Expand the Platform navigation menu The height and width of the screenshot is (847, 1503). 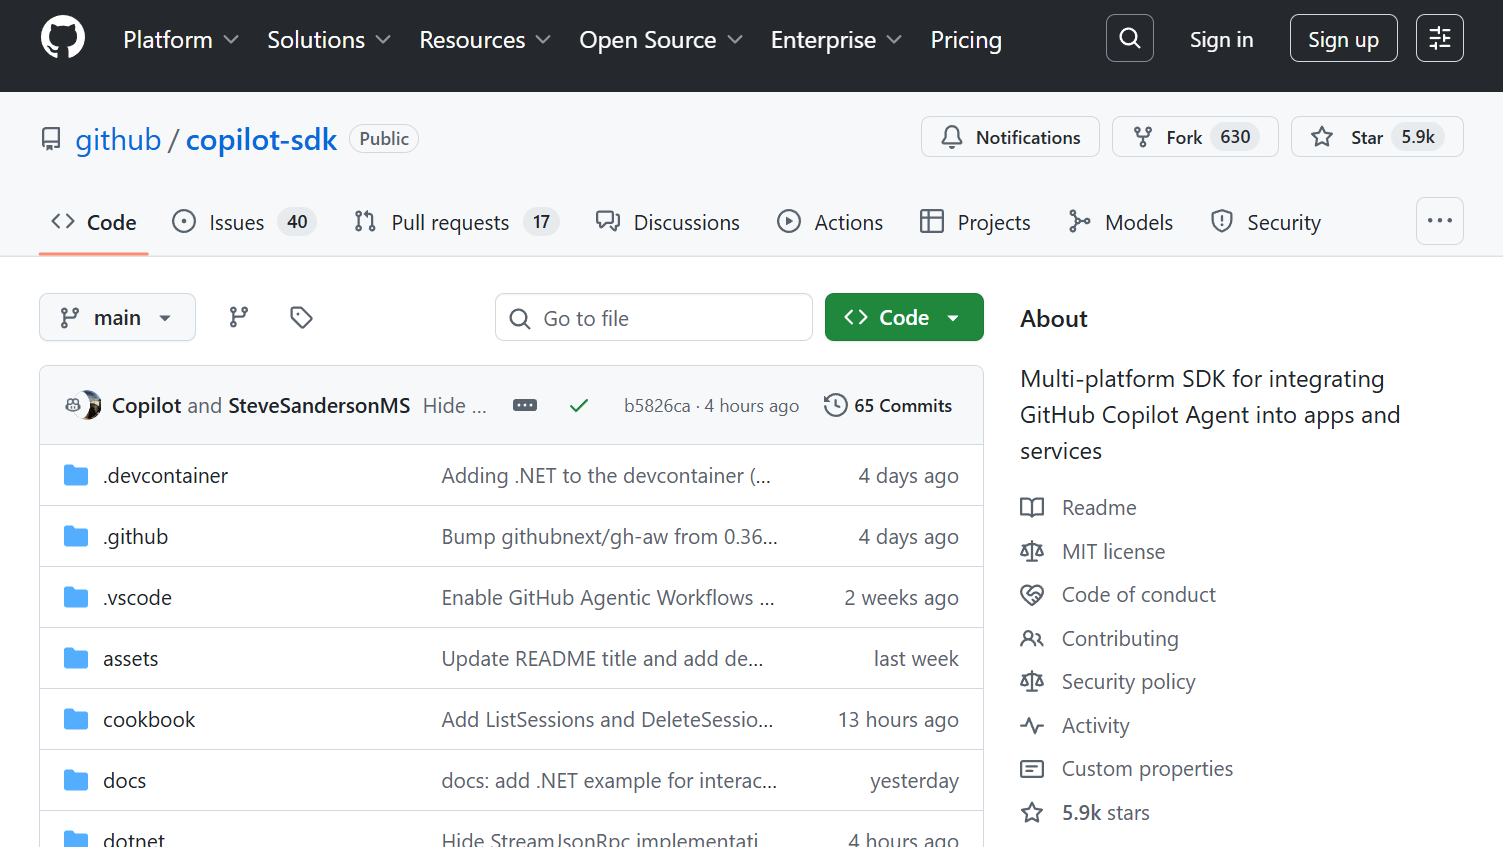coord(180,40)
